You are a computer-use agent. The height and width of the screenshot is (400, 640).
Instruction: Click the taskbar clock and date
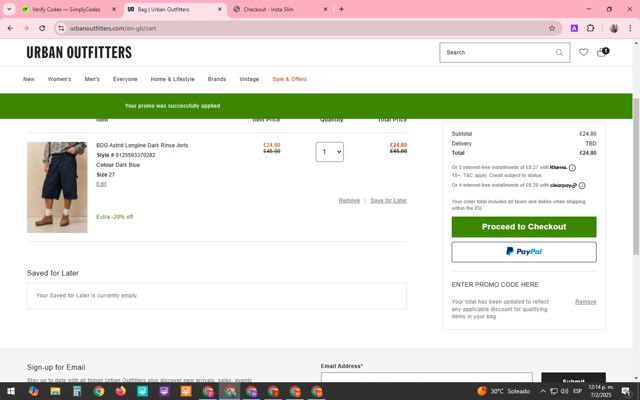tap(601, 391)
